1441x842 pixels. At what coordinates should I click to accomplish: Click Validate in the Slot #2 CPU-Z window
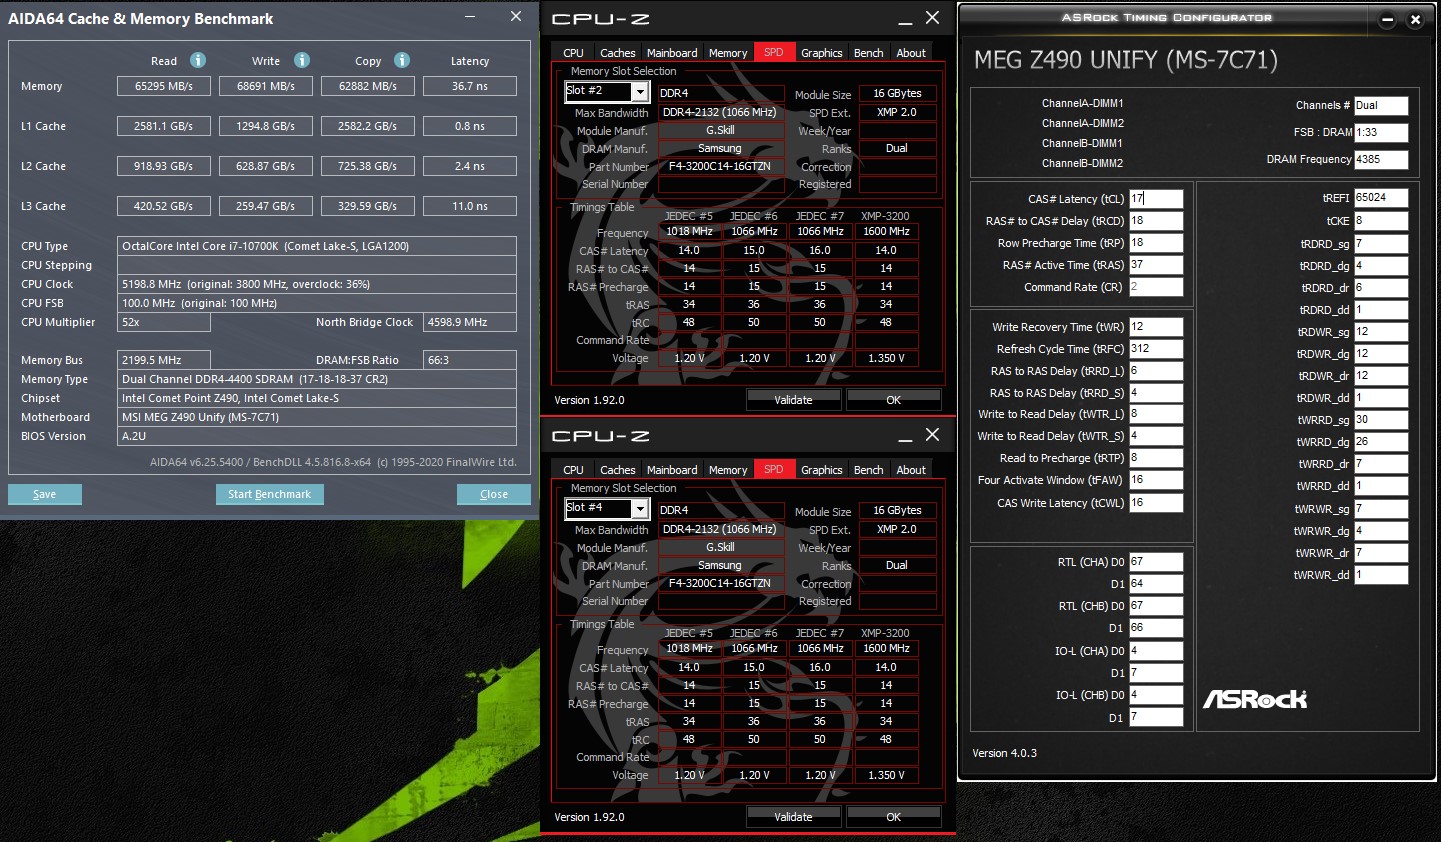pos(793,400)
